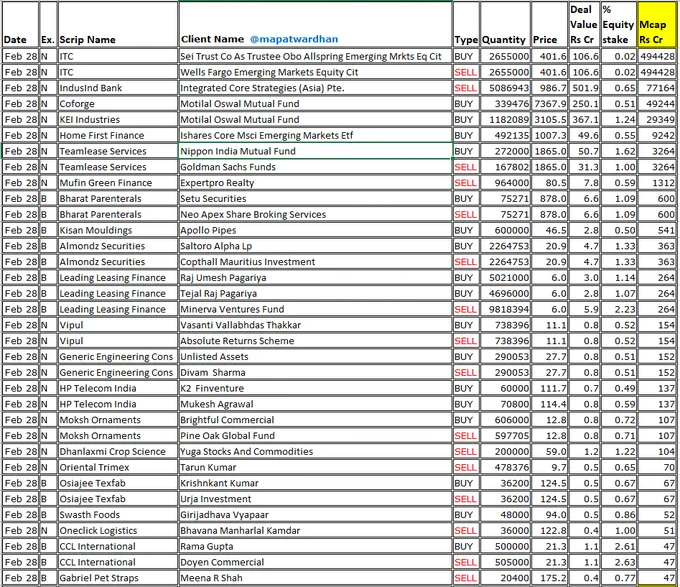680x587 pixels.
Task: Select the 3105.5 price cell
Action: [x=549, y=120]
